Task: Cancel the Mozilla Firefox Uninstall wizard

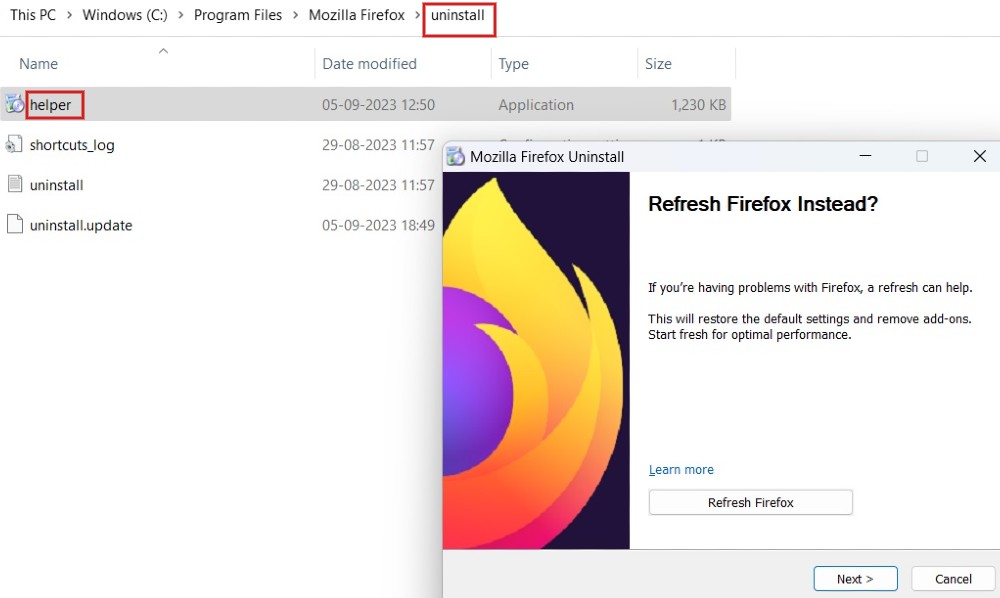Action: [951, 578]
